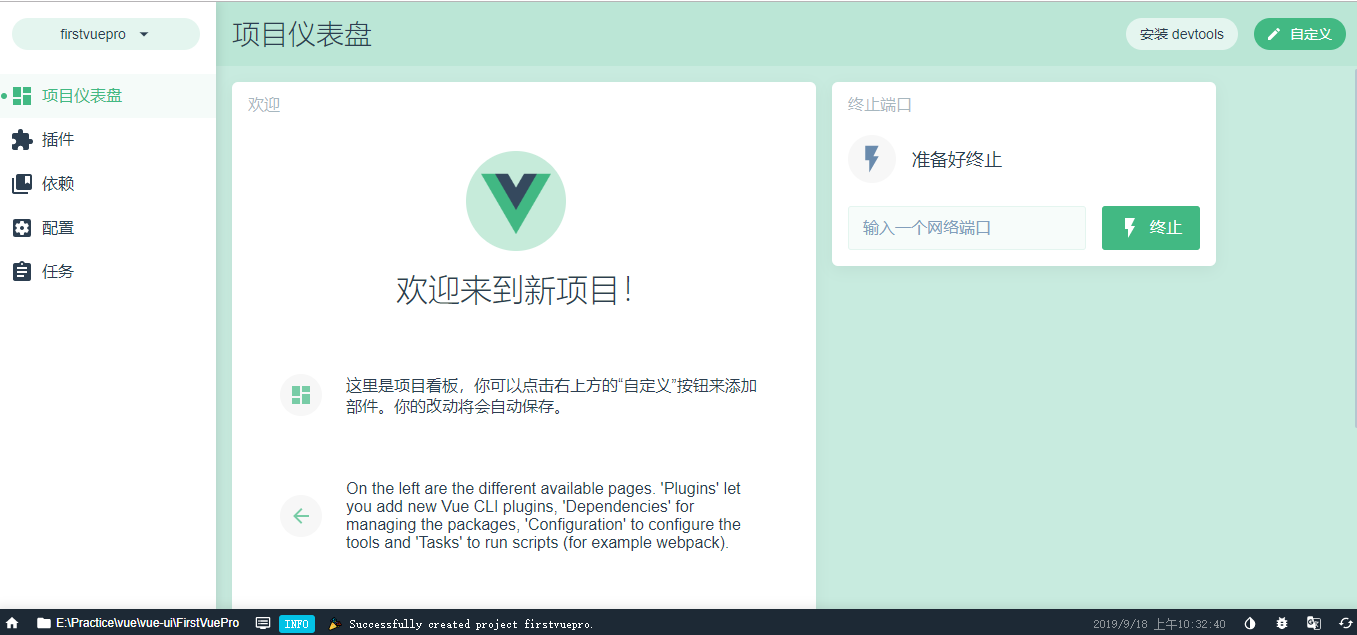1357x635 pixels.
Task: Click the 准备好终止 status text
Action: 957,159
